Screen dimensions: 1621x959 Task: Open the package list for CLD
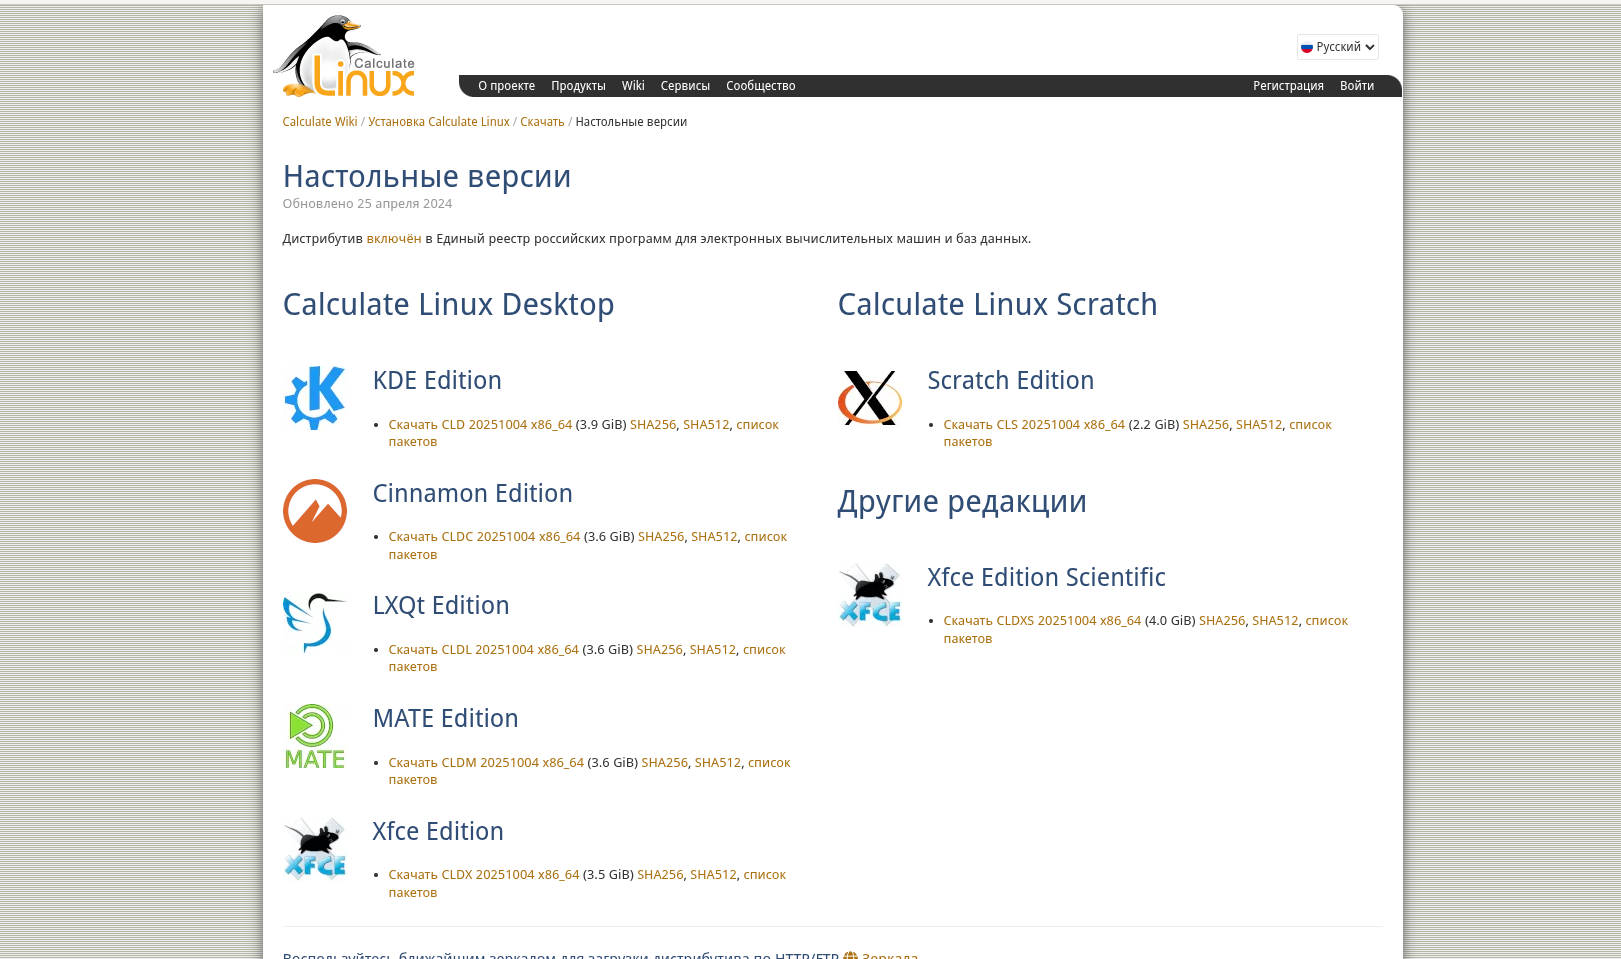coord(757,425)
